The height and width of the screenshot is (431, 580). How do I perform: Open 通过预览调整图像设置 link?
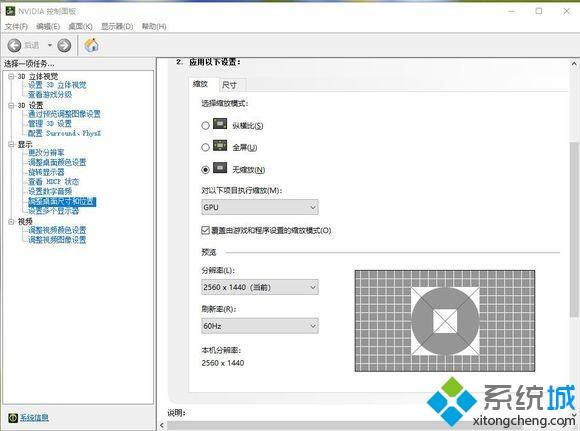point(64,114)
